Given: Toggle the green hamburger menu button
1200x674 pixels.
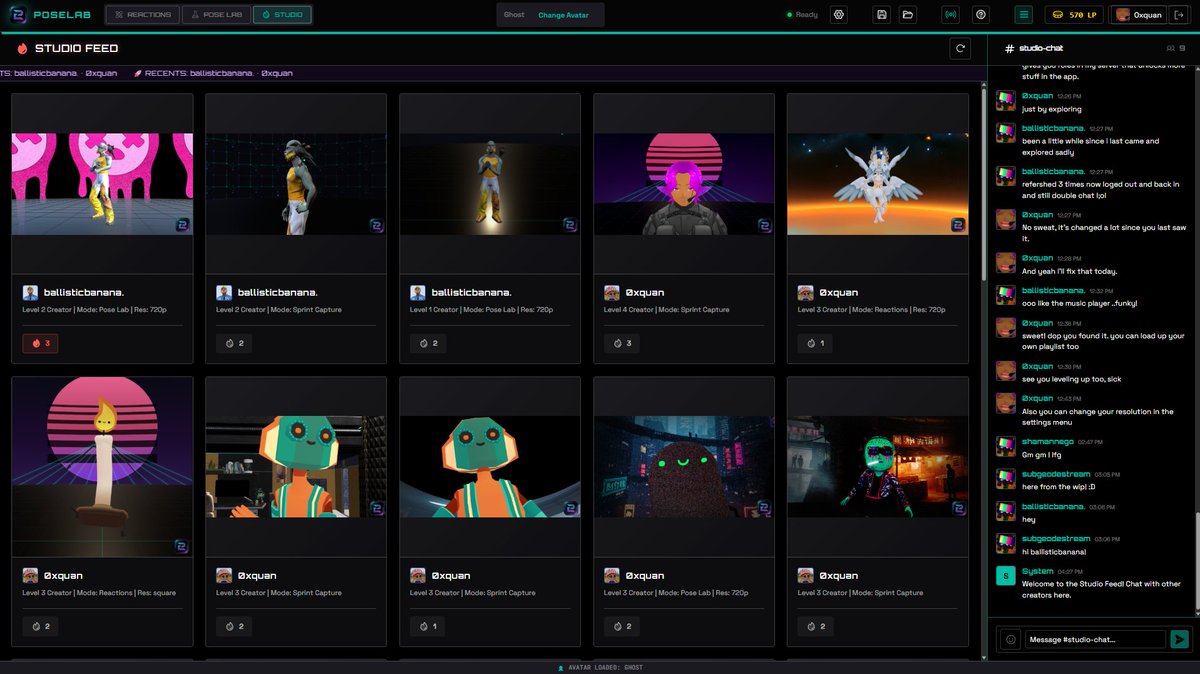Looking at the screenshot, I should coord(1023,15).
